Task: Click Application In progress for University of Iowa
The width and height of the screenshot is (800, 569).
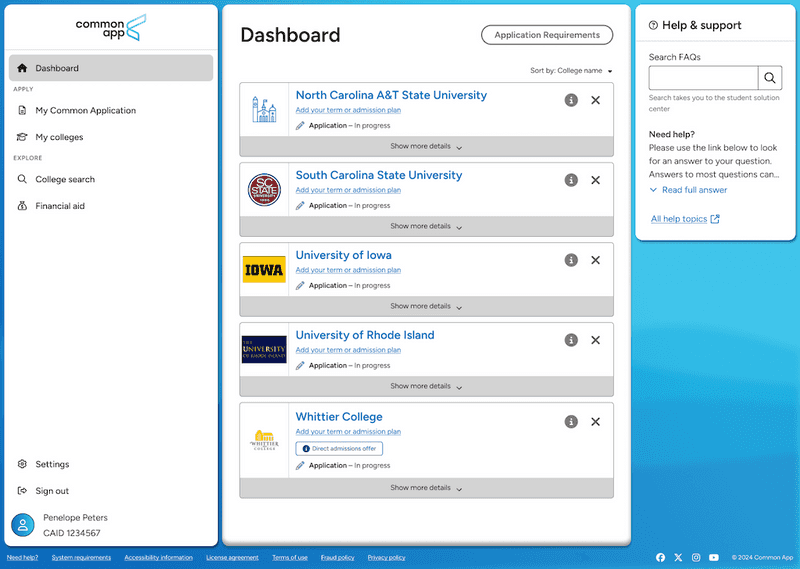Action: pos(343,285)
